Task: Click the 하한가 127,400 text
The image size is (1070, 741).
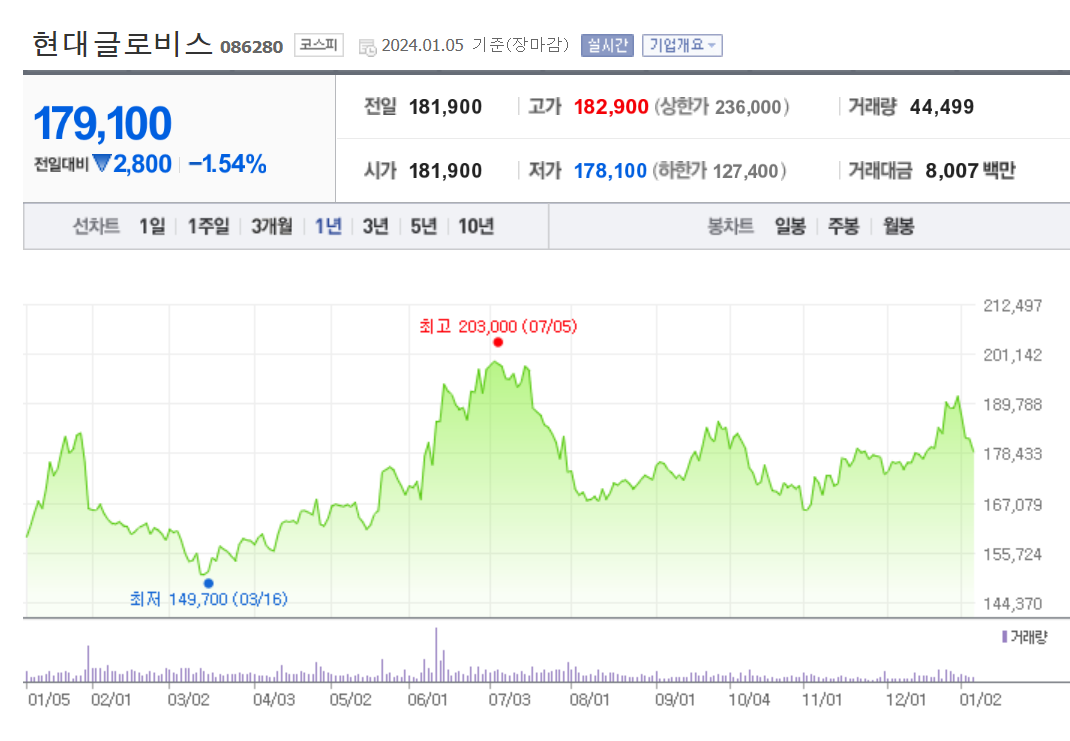Action: [719, 171]
